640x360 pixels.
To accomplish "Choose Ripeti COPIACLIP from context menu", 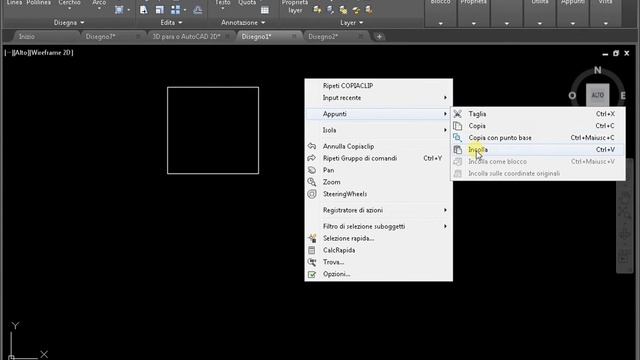I will [x=378, y=86].
